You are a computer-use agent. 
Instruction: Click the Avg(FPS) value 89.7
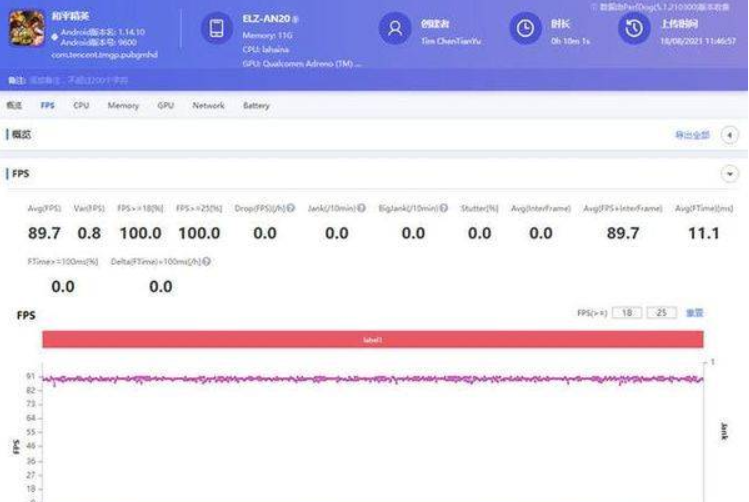pos(44,233)
